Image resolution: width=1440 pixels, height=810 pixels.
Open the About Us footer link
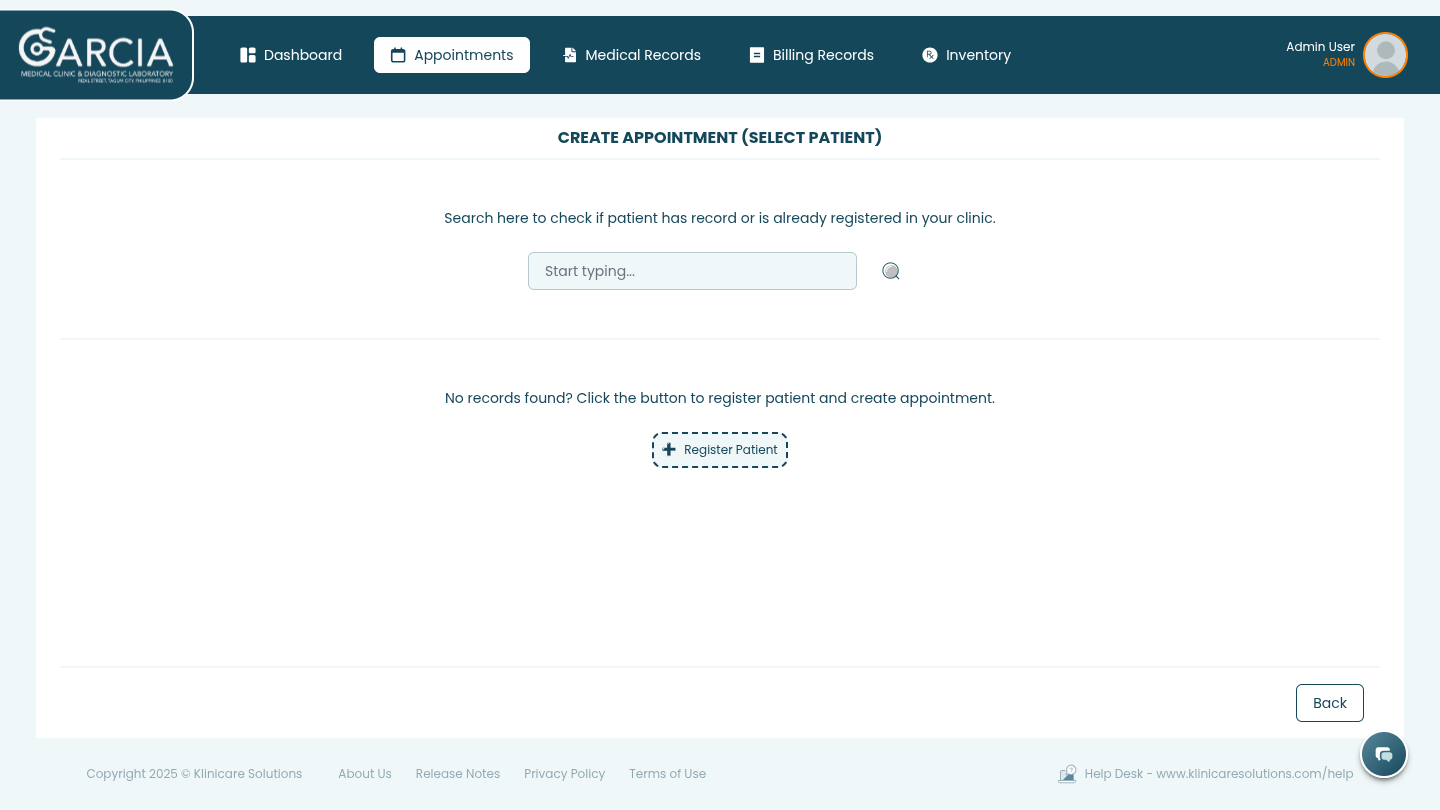(x=365, y=774)
